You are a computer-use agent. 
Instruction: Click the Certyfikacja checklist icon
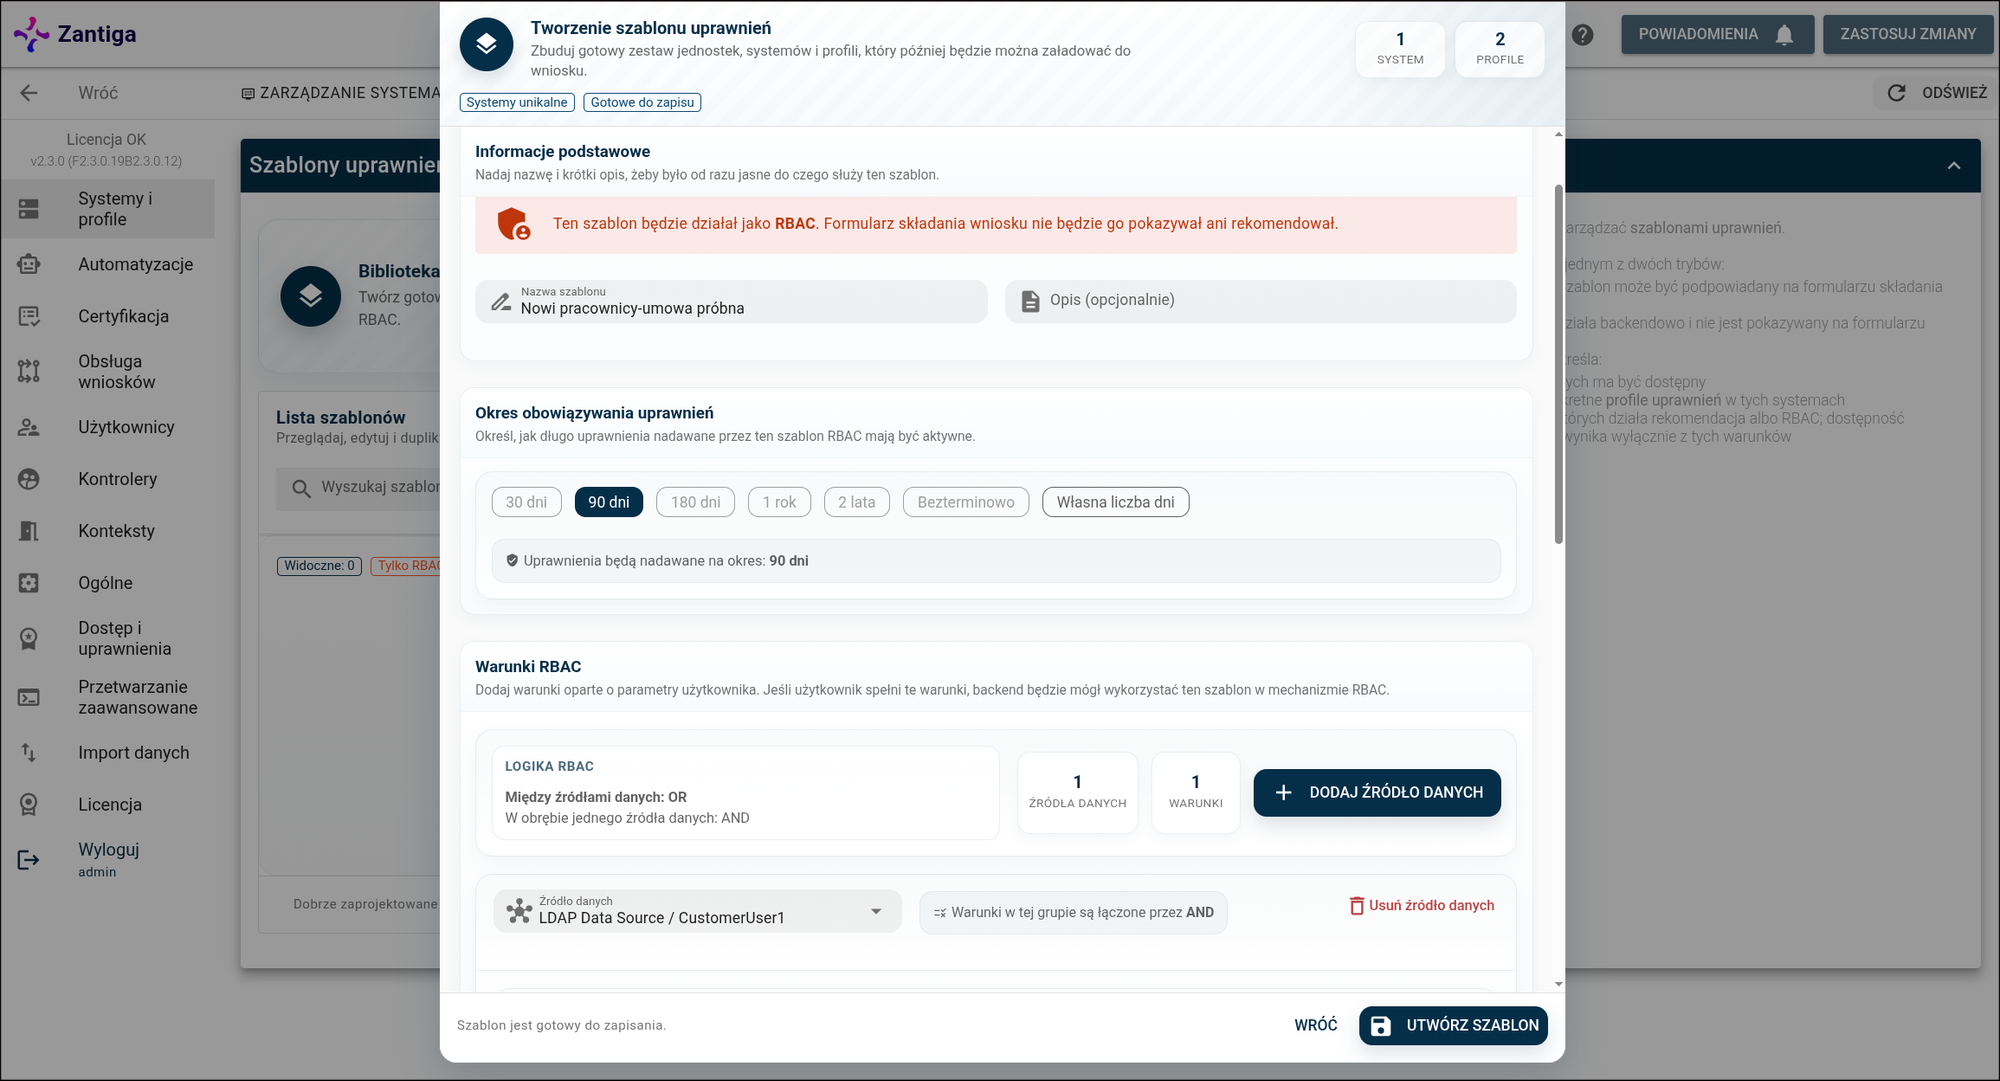(29, 316)
